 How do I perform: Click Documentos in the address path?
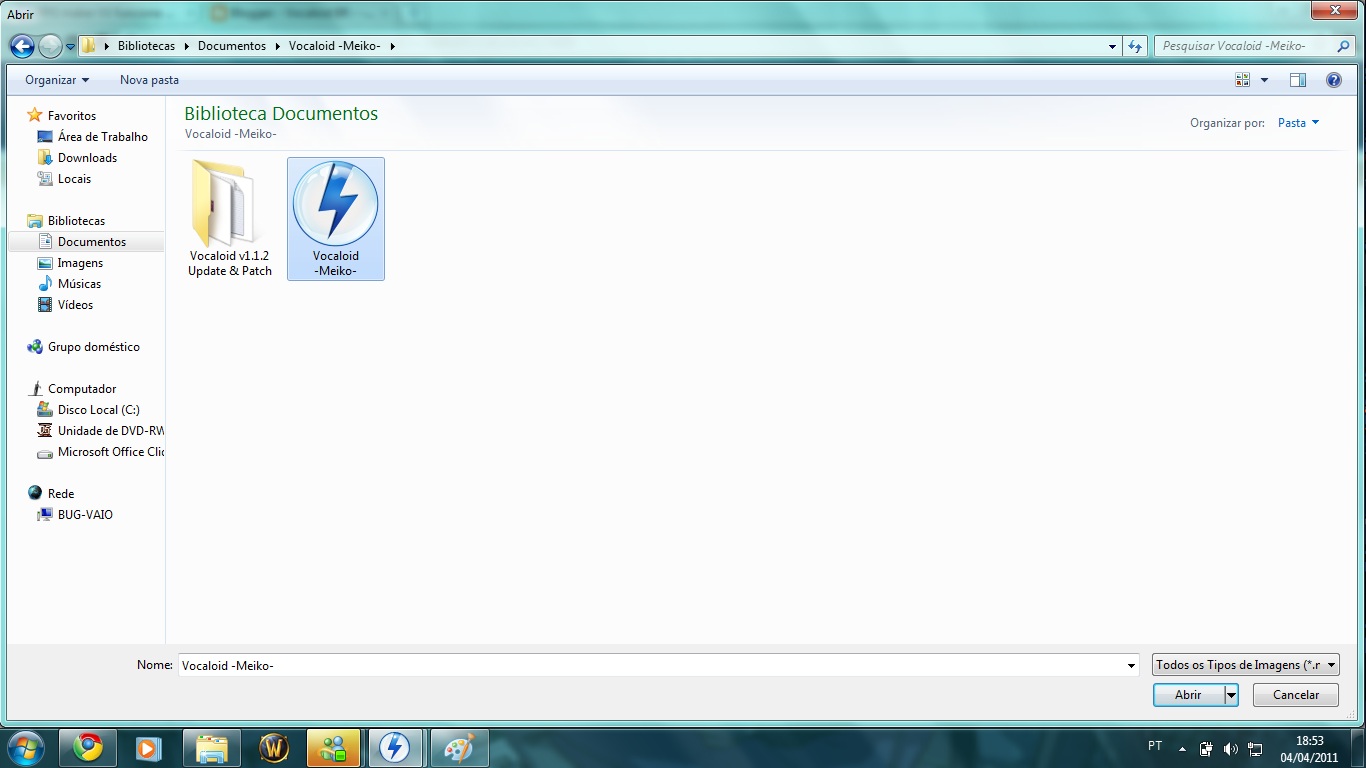(232, 46)
